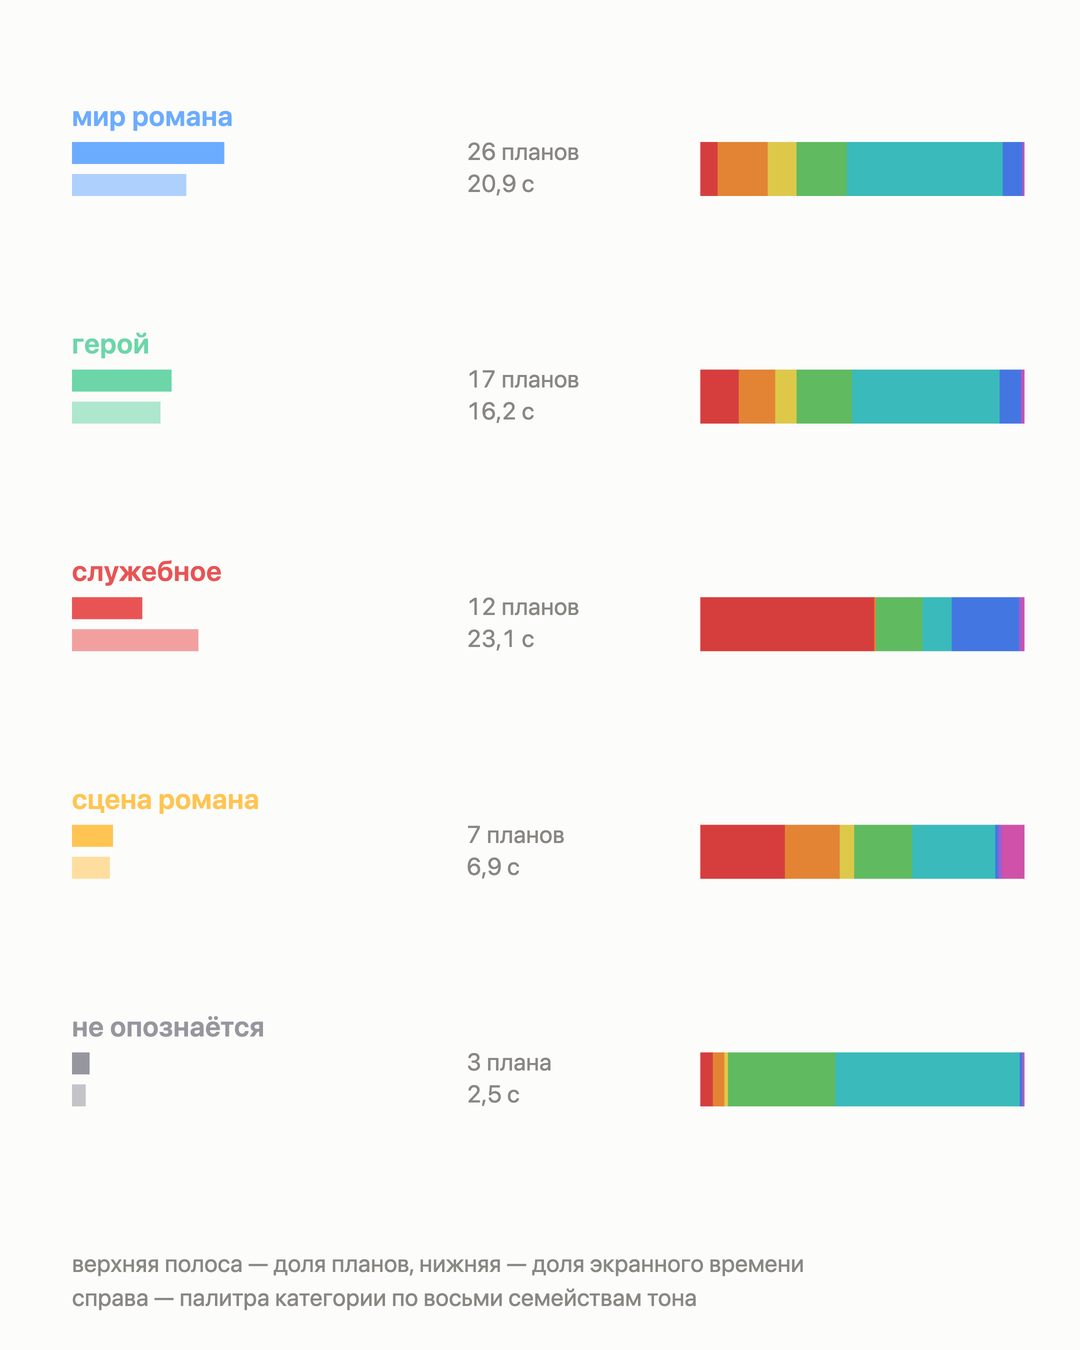The width and height of the screenshot is (1080, 1350).
Task: Click the blue segment in «служебное» palette
Action: coord(985,625)
